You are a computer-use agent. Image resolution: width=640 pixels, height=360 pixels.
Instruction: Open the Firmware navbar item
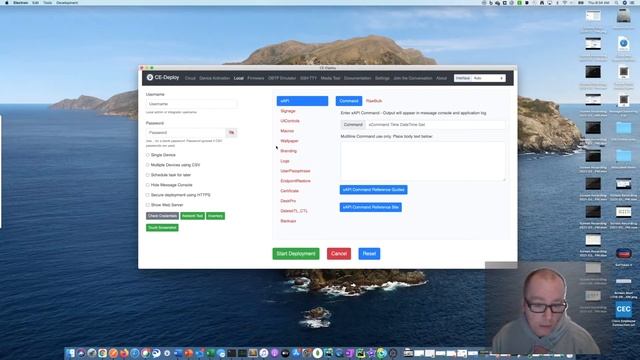click(256, 78)
